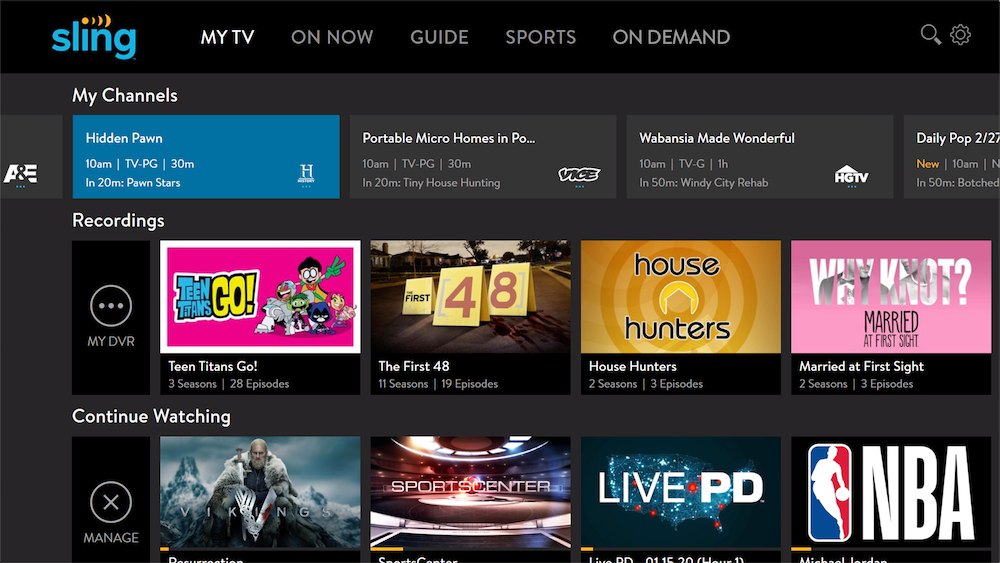Switch to the ON NOW tab

pos(332,37)
